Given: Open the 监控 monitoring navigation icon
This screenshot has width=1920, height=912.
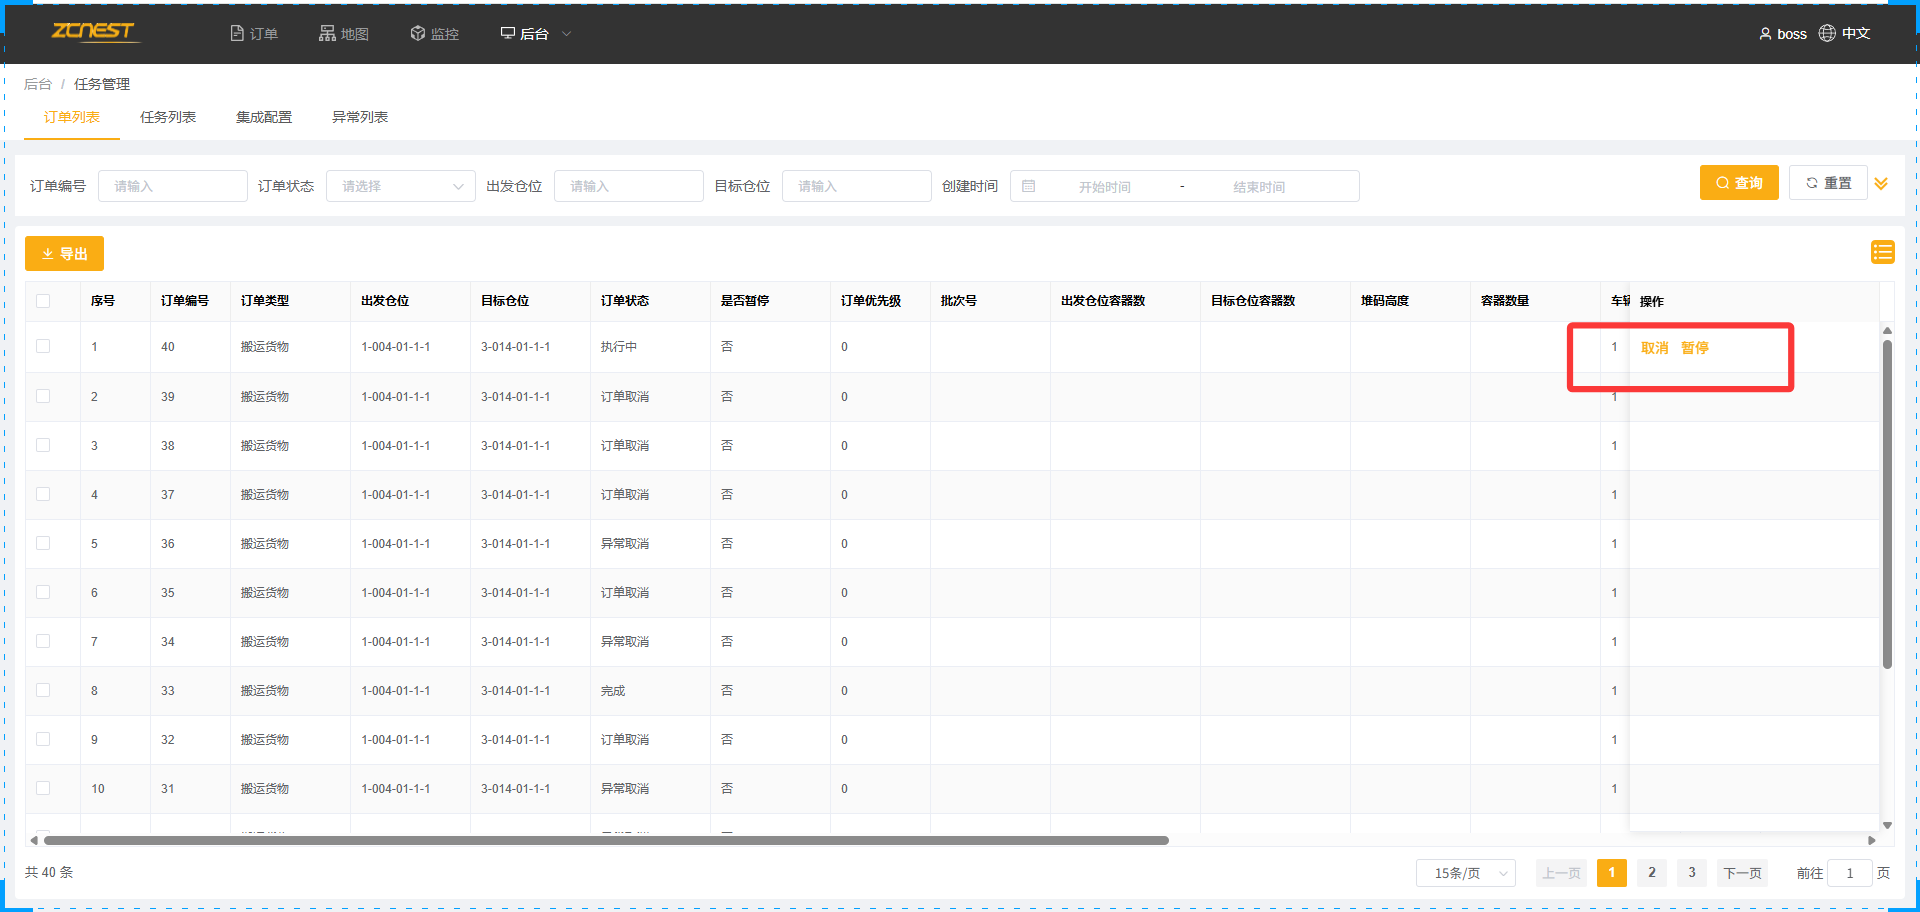Looking at the screenshot, I should (x=418, y=34).
